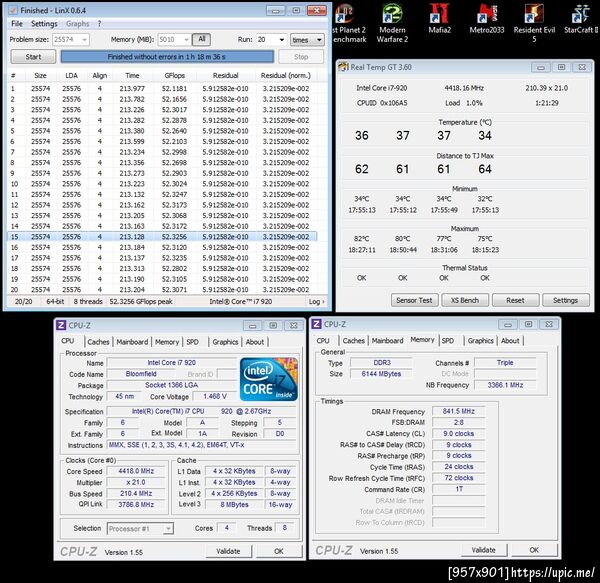Click the Stop button in LinX
600x583 pixels.
301,57
